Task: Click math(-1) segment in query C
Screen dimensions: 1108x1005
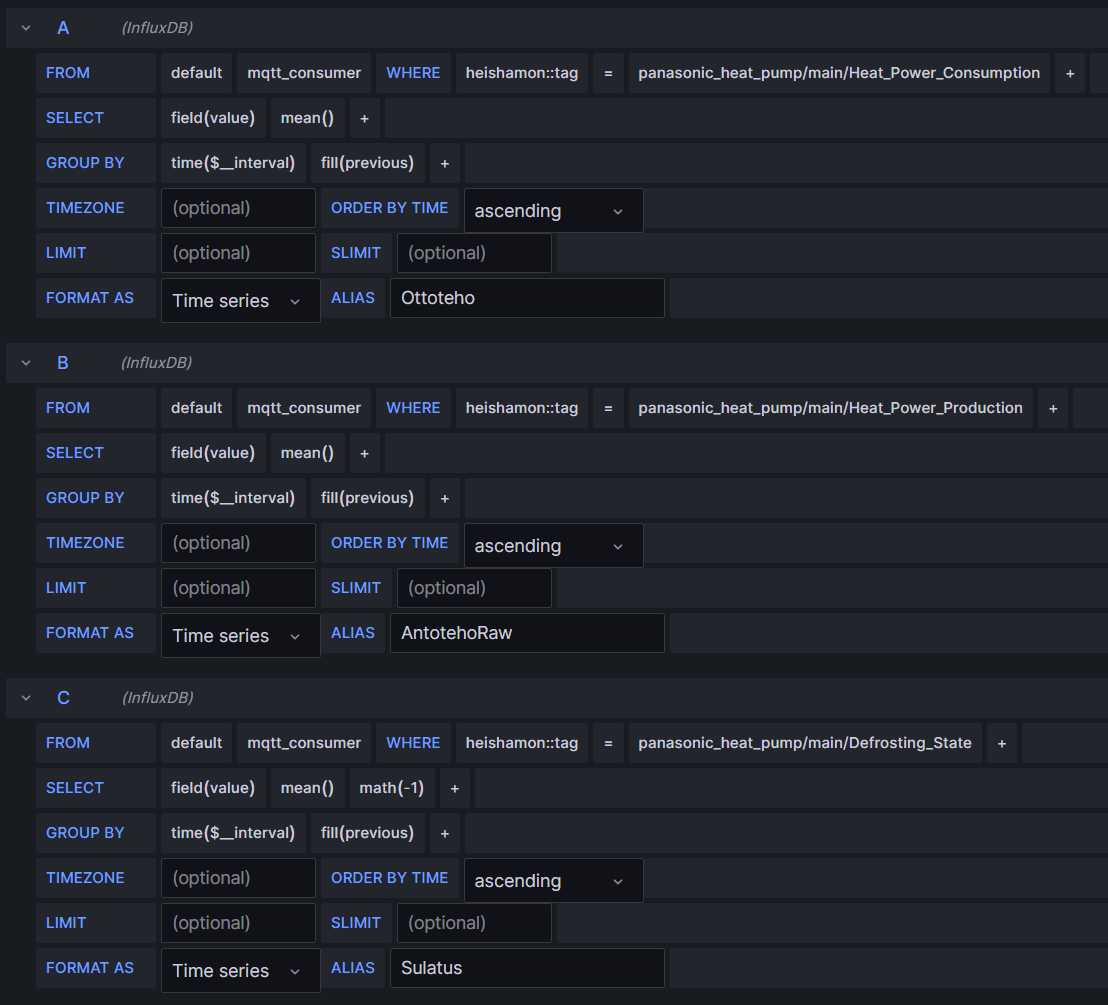Action: pyautogui.click(x=391, y=789)
